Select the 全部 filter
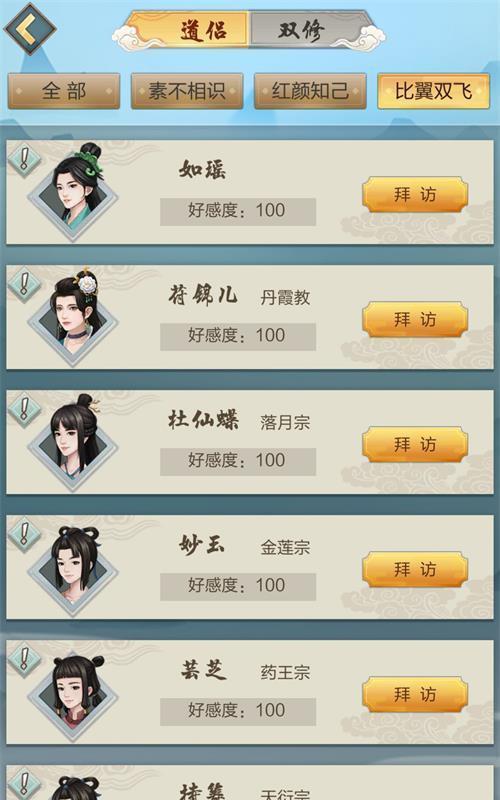Screen dimensions: 500x800 point(64,91)
